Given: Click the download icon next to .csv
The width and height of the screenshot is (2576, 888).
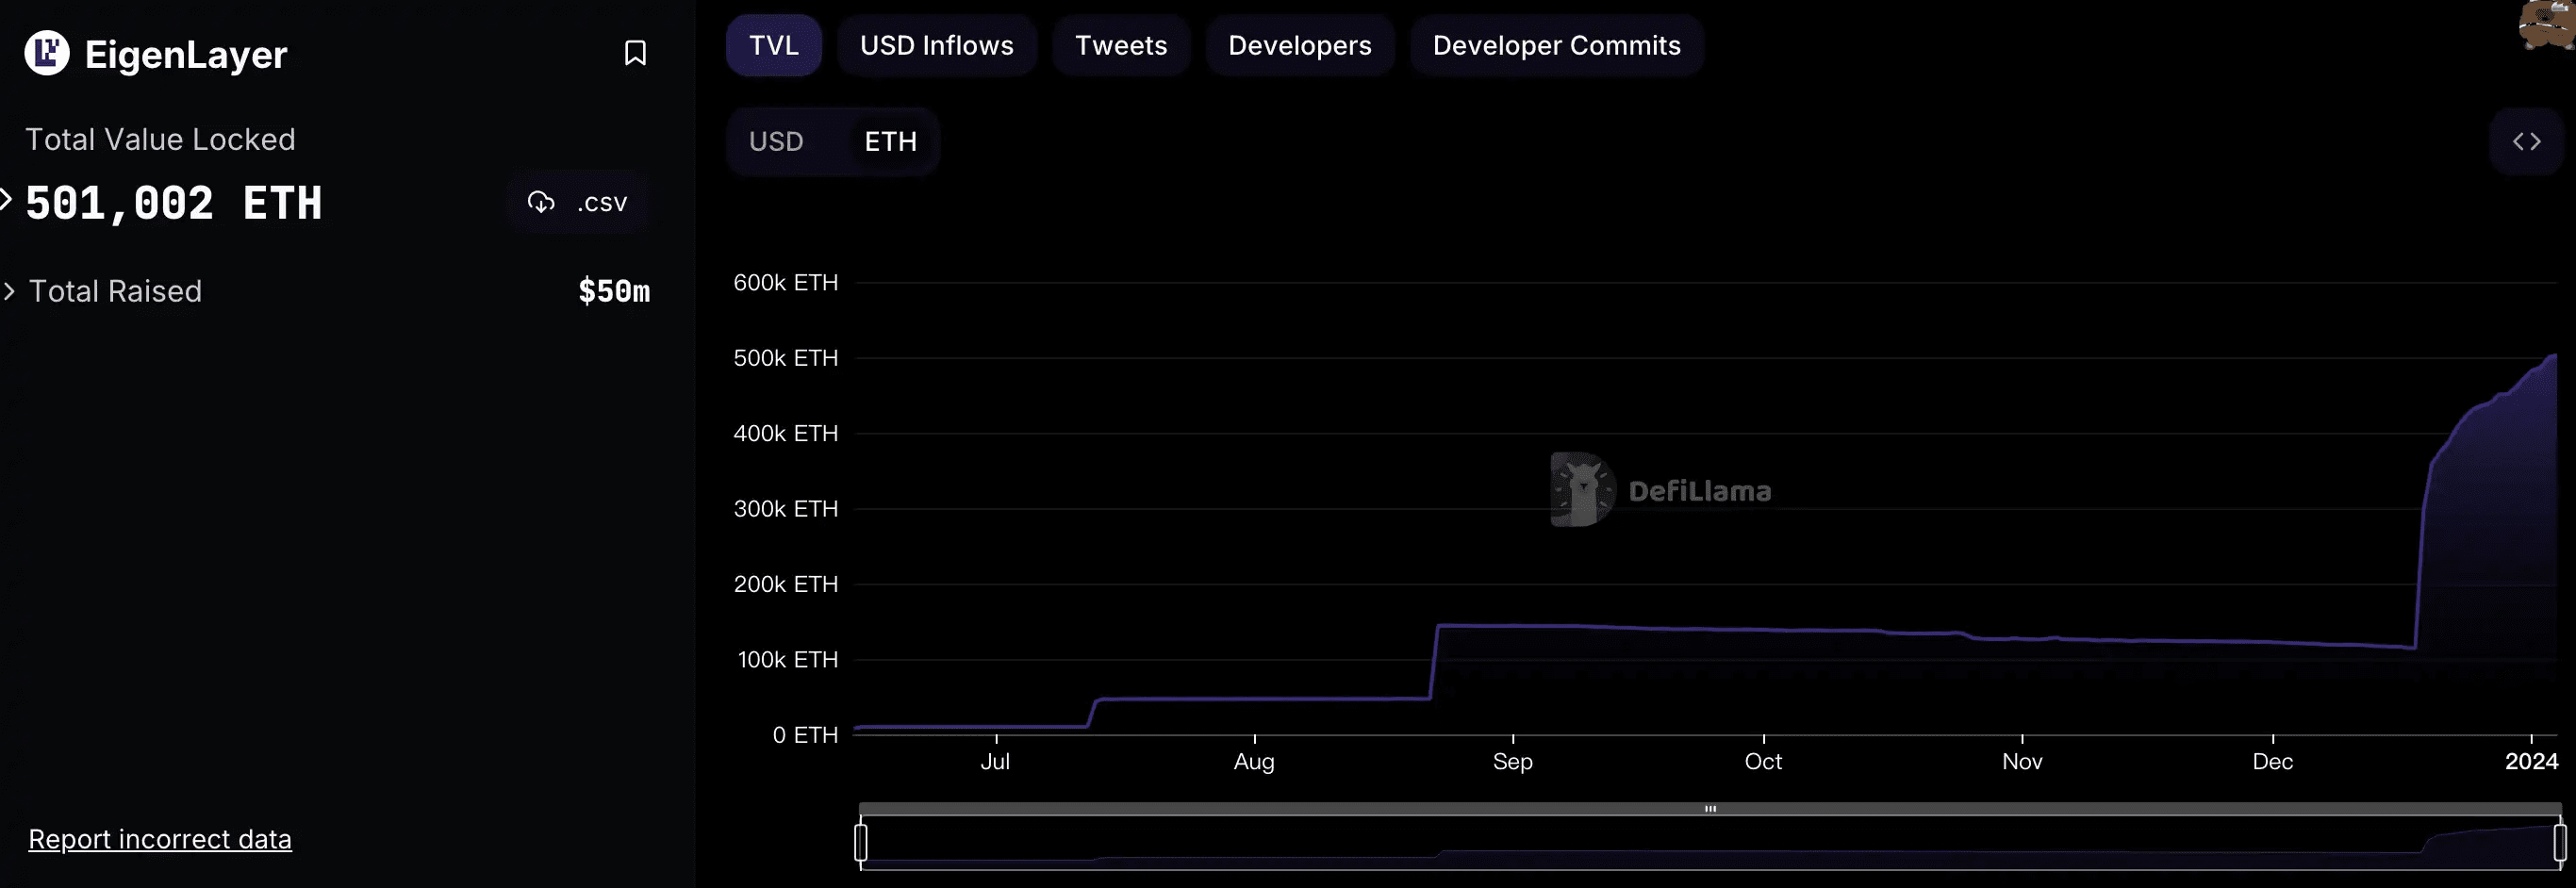Looking at the screenshot, I should click(541, 202).
